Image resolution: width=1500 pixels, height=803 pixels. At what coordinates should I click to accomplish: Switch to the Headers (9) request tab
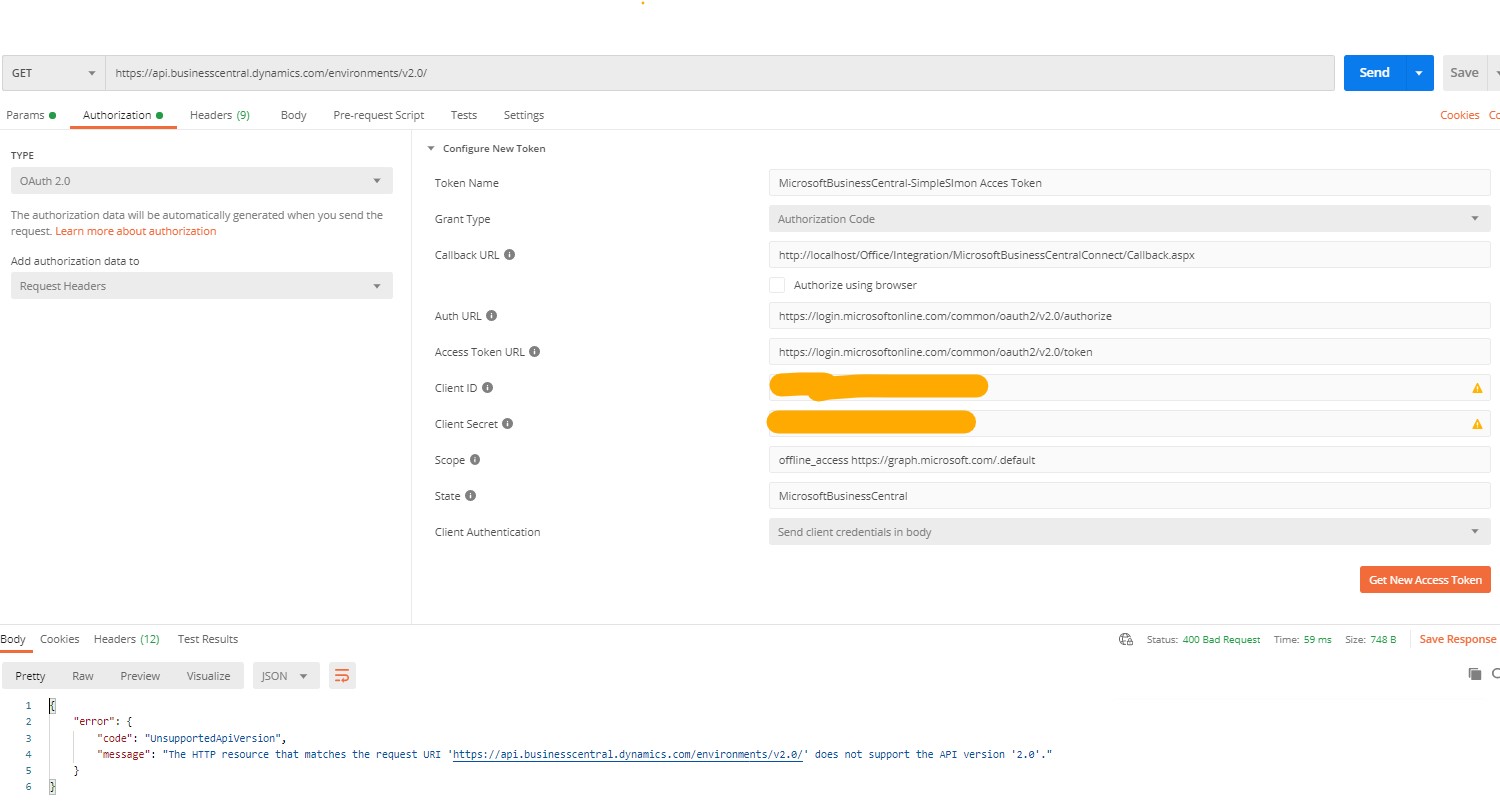pos(220,115)
